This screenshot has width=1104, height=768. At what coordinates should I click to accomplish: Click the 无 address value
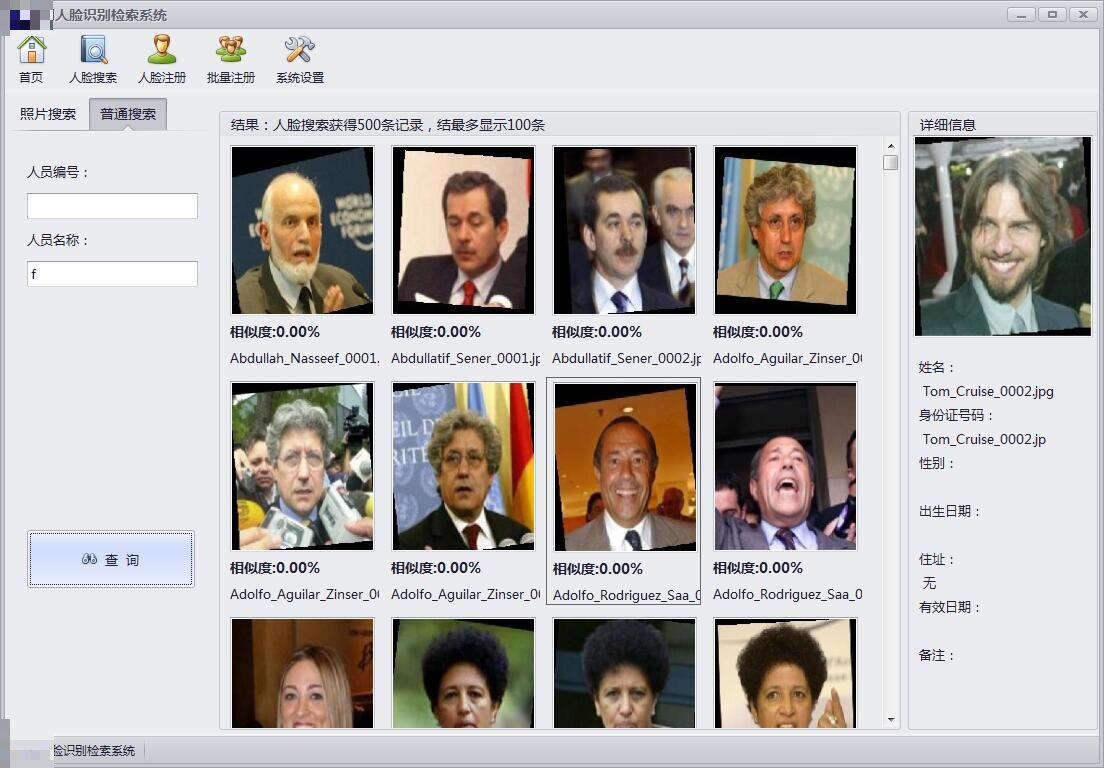coord(929,583)
